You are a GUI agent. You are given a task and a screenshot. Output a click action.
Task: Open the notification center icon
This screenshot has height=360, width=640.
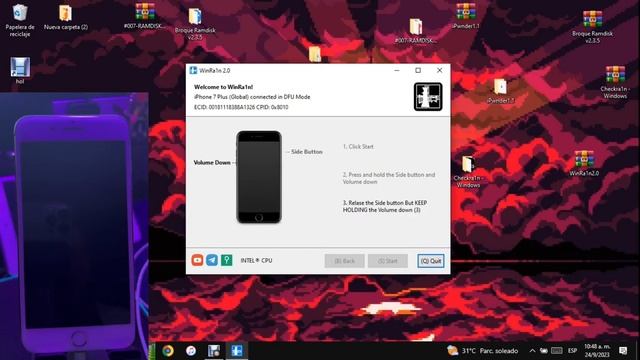(x=623, y=351)
